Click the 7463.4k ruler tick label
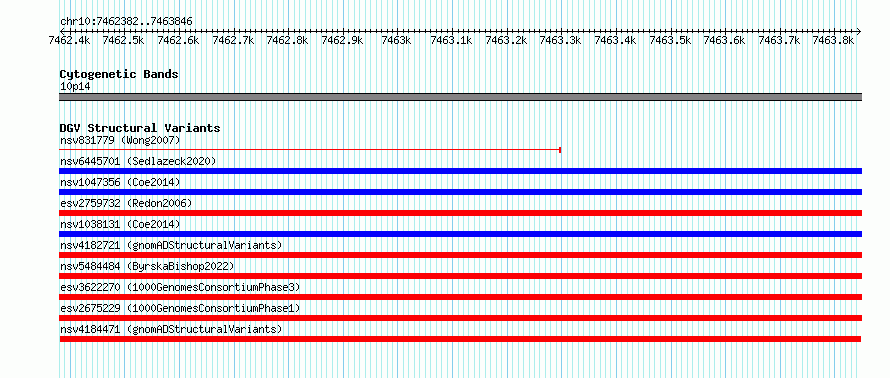 615,40
